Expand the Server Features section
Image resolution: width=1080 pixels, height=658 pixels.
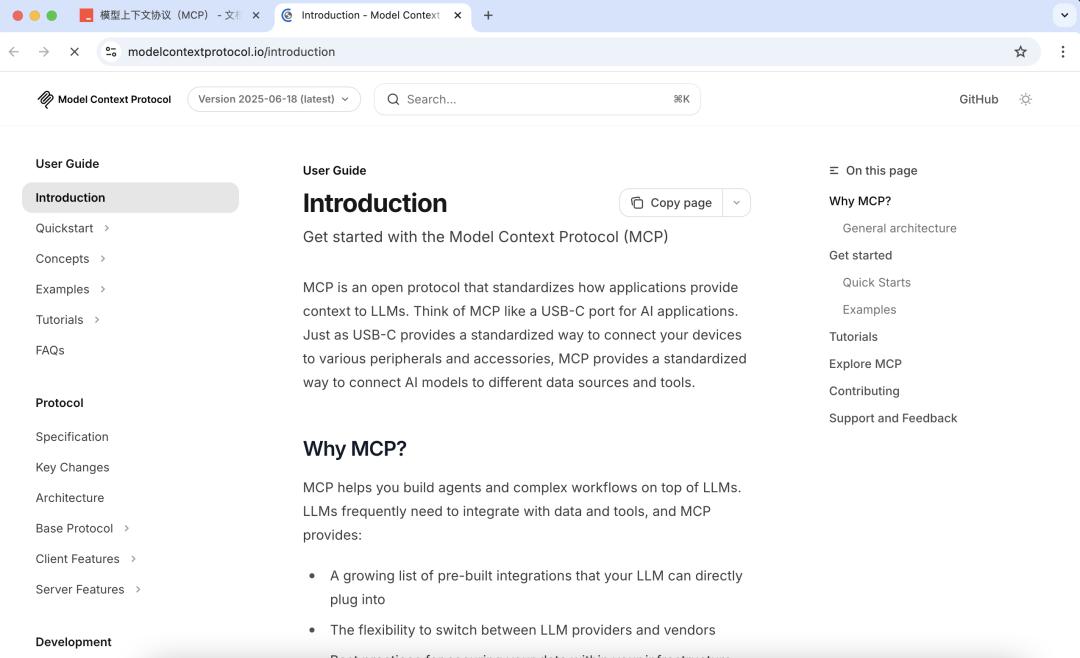138,589
